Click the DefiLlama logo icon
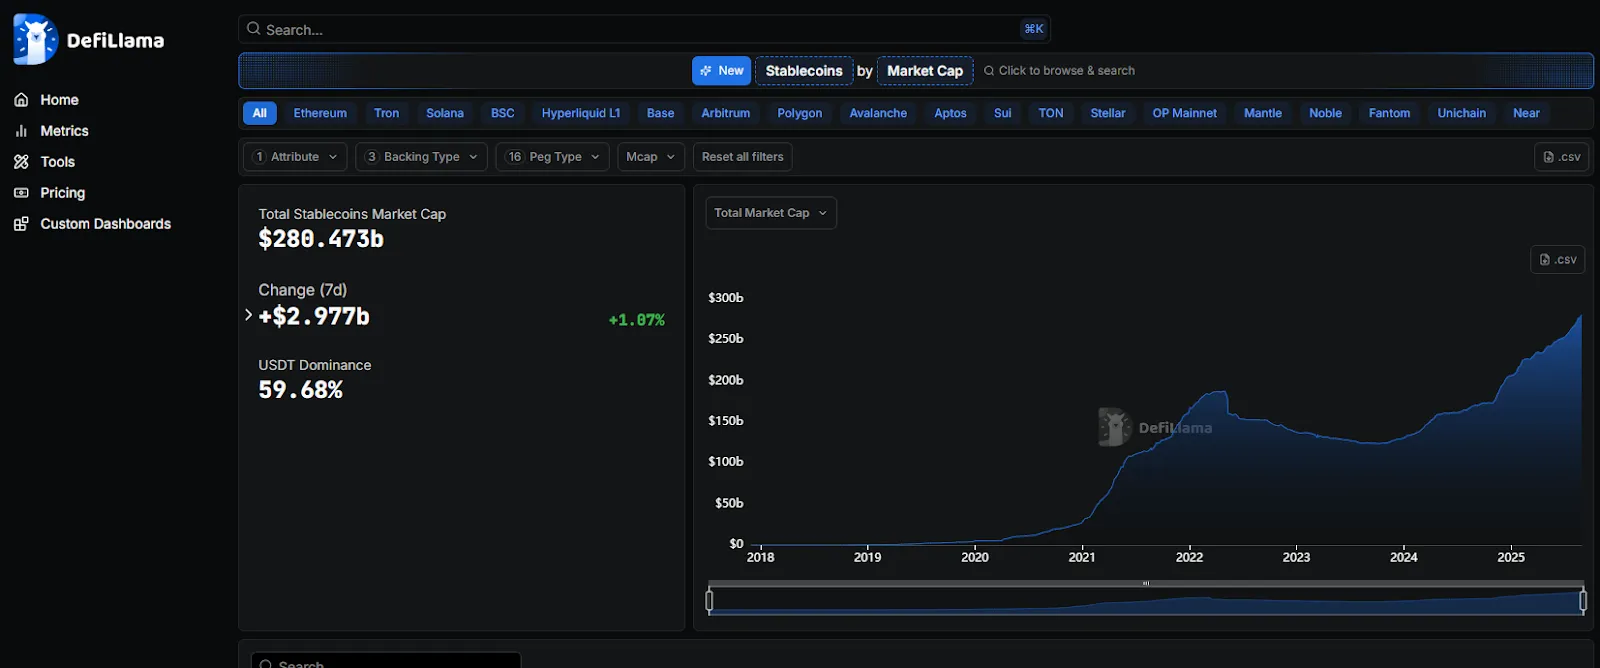The height and width of the screenshot is (668, 1600). tap(35, 40)
